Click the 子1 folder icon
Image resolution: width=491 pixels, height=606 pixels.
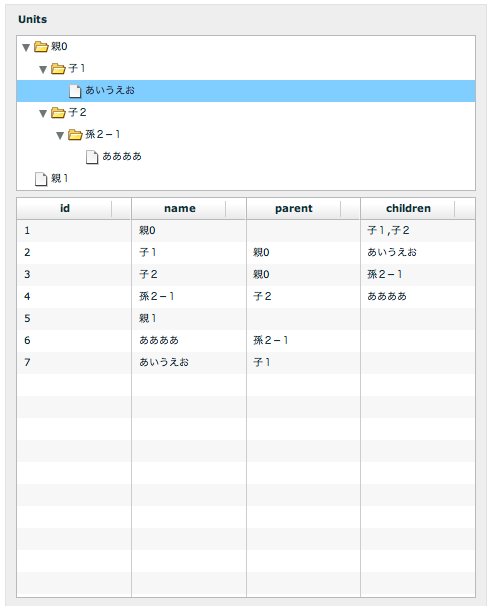pos(58,69)
